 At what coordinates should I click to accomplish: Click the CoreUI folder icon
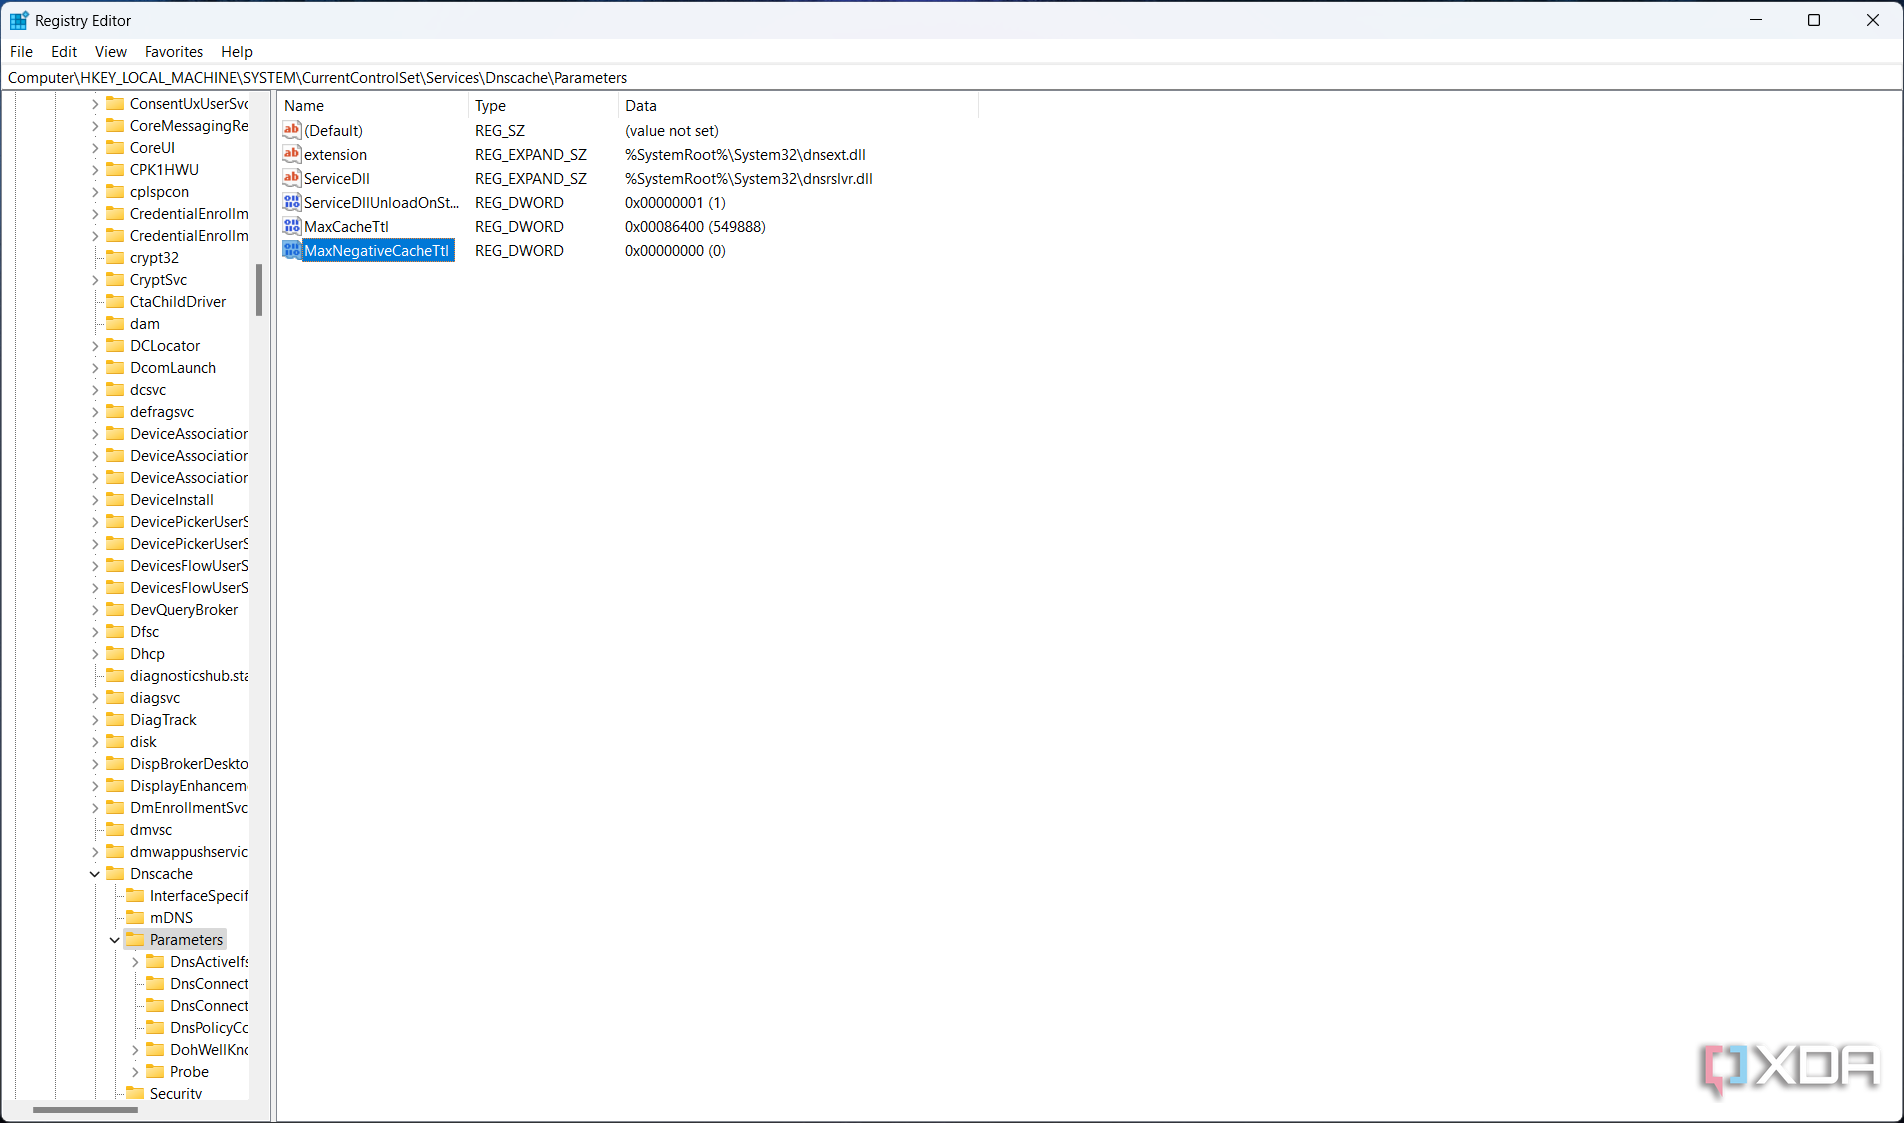coord(115,147)
